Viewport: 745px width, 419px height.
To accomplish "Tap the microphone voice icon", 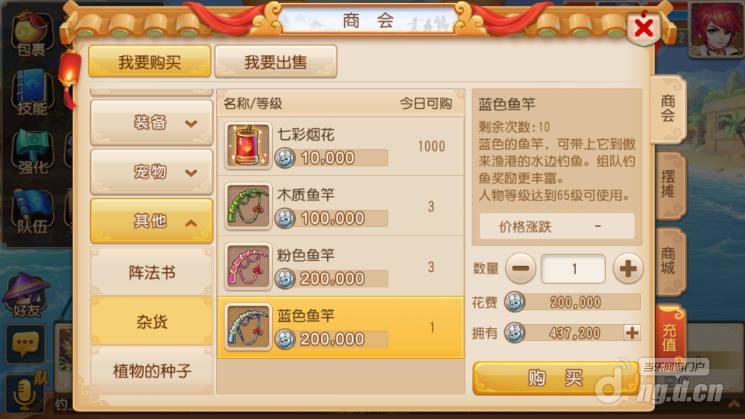I will (x=25, y=393).
